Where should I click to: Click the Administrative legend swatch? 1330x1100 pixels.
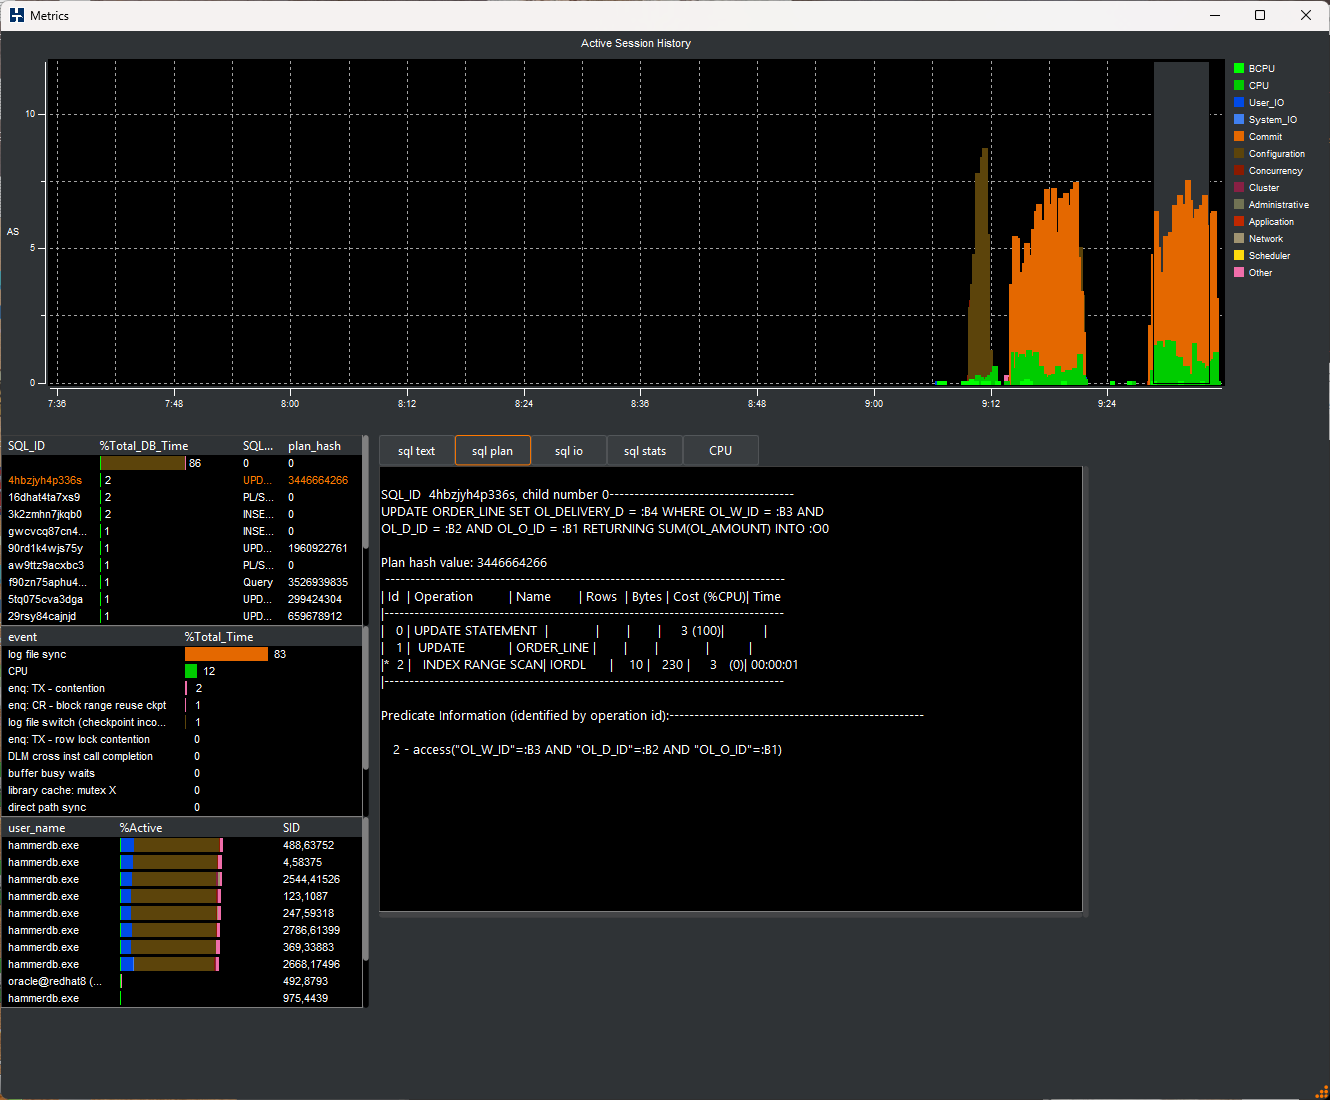pos(1239,205)
